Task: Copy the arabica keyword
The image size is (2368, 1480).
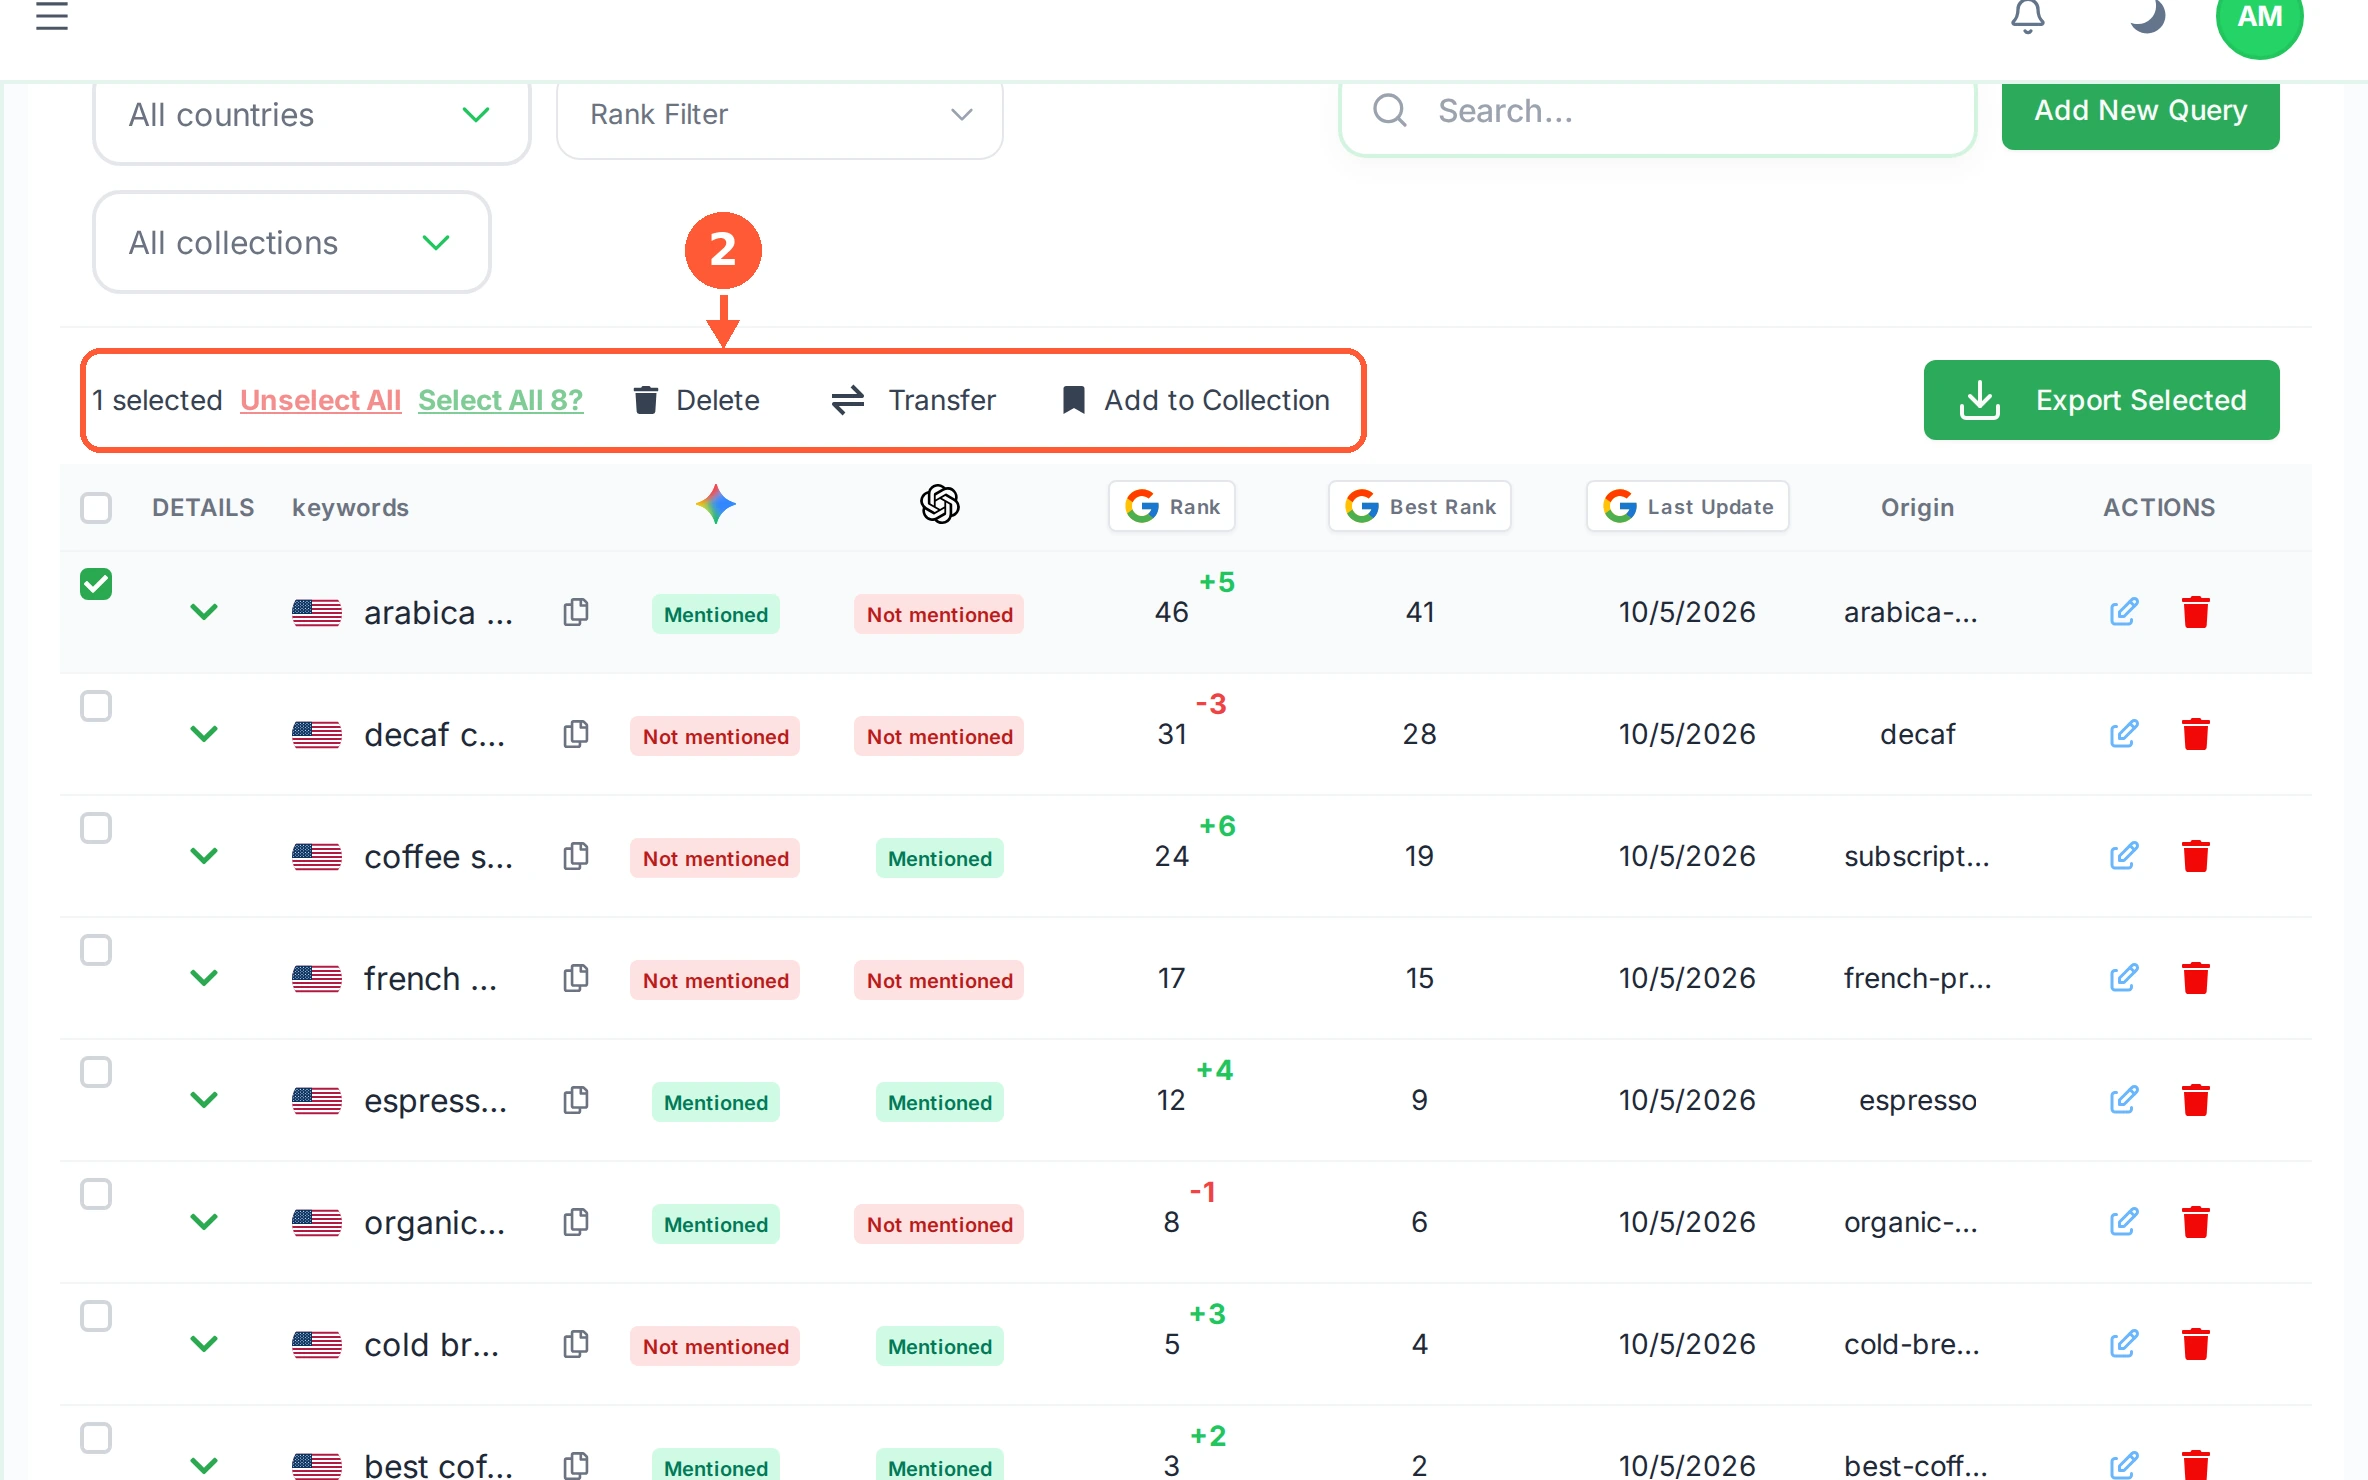Action: tap(576, 612)
